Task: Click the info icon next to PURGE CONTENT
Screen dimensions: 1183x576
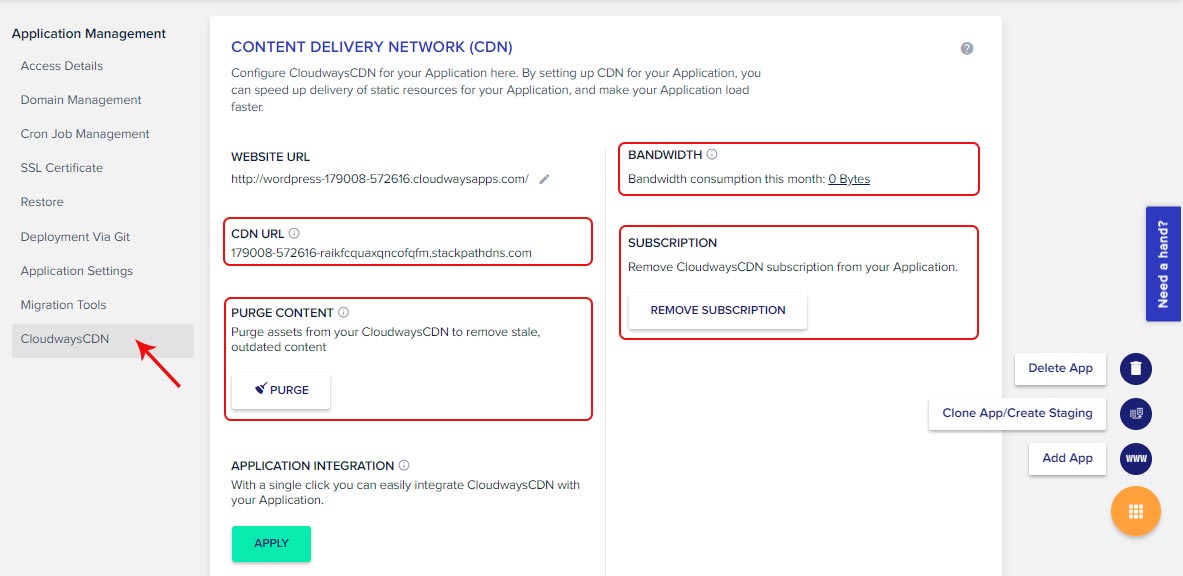Action: click(x=345, y=312)
